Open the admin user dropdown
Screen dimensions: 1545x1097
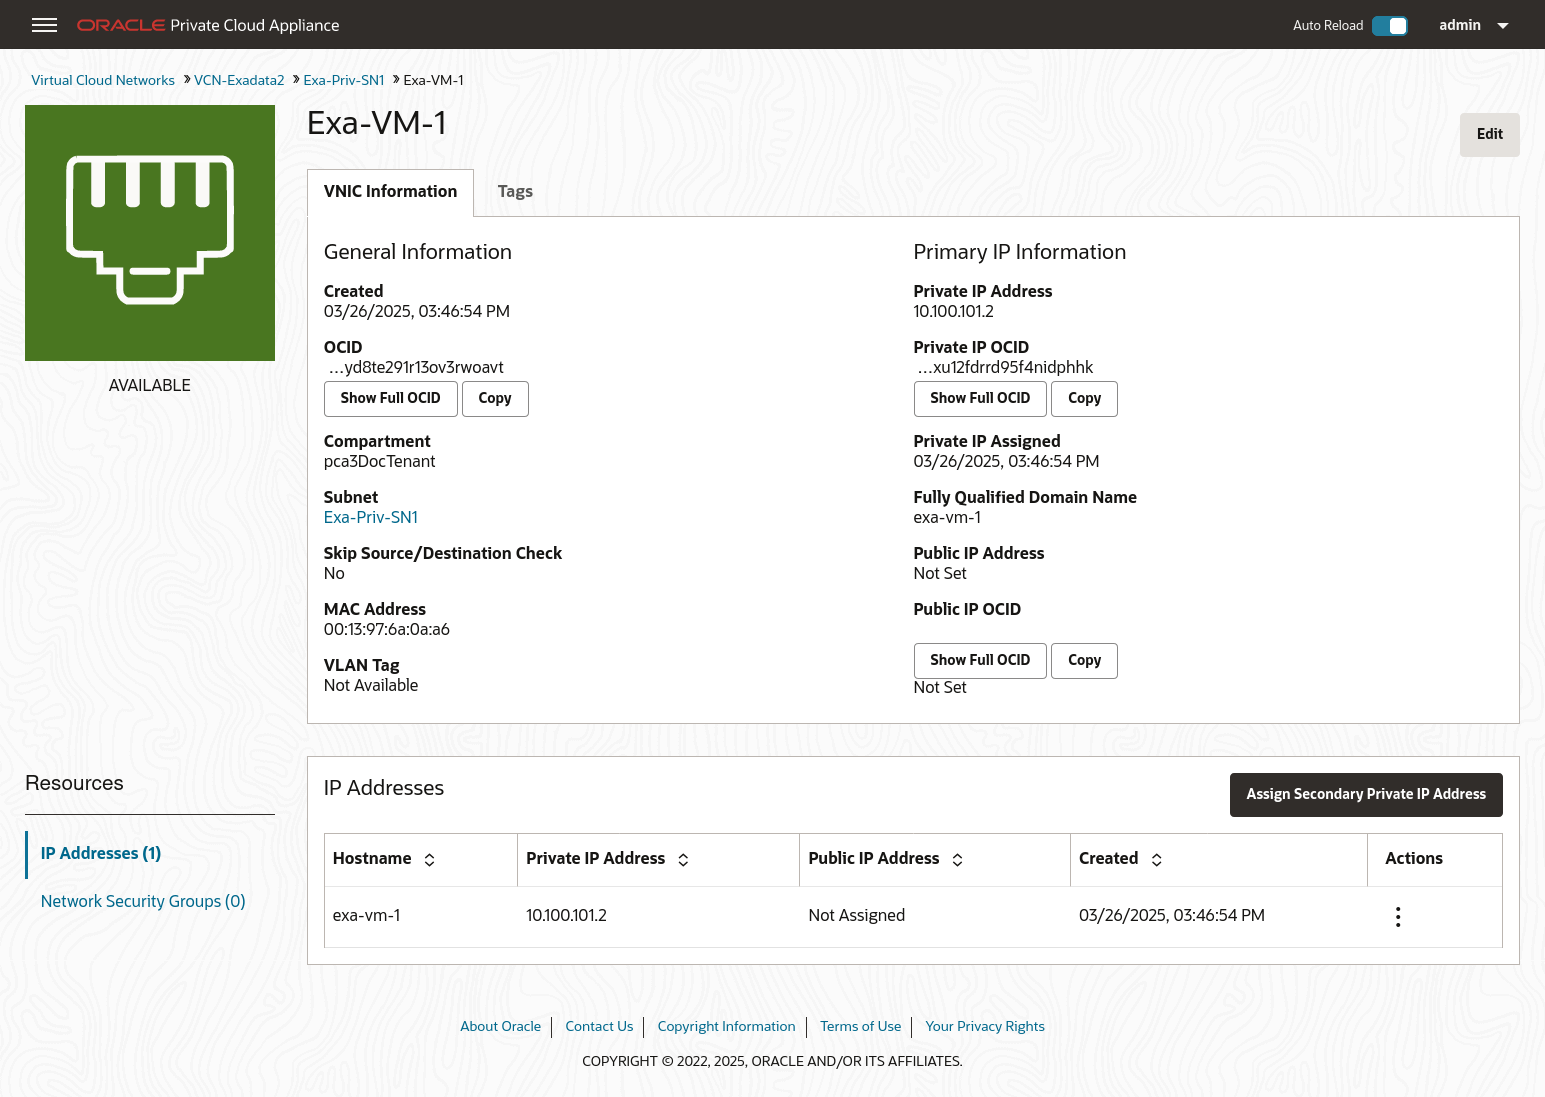tap(1474, 25)
